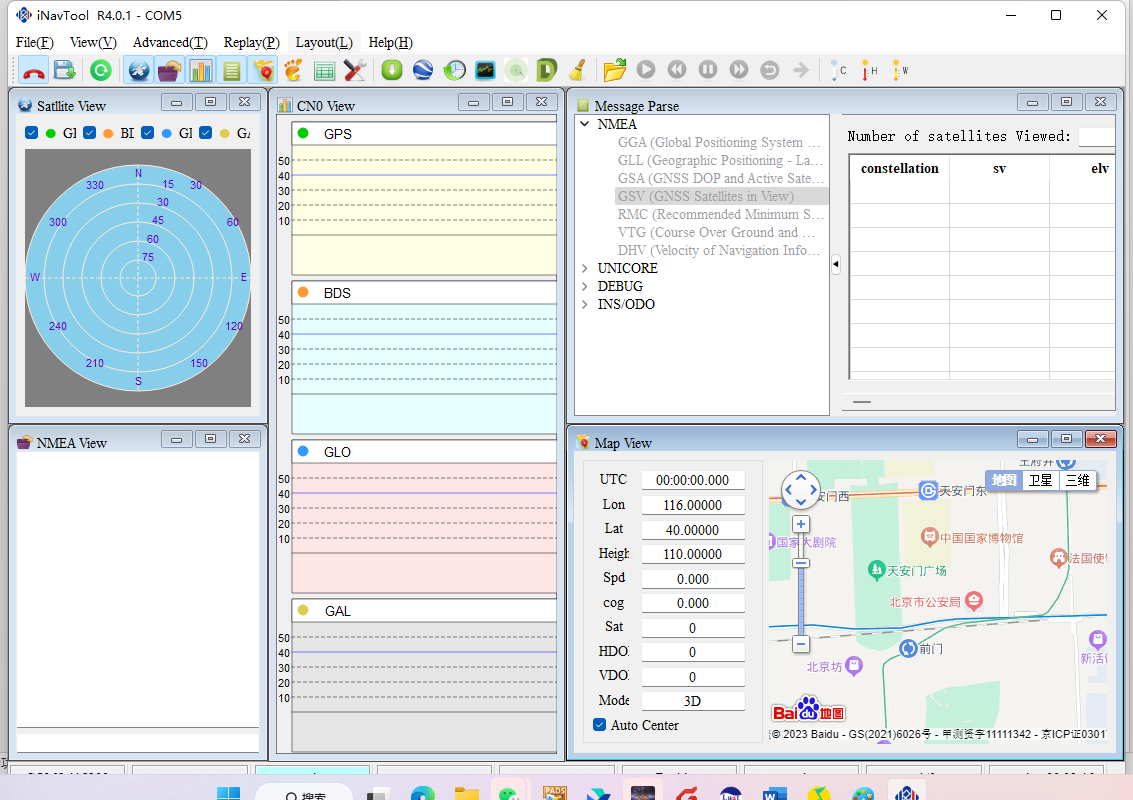Click the bar chart CN0 view icon

tap(201, 70)
